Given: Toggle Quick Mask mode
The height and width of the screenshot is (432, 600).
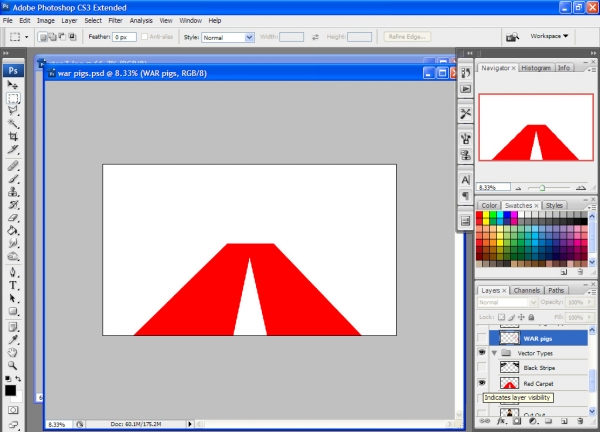Looking at the screenshot, I should click(13, 410).
